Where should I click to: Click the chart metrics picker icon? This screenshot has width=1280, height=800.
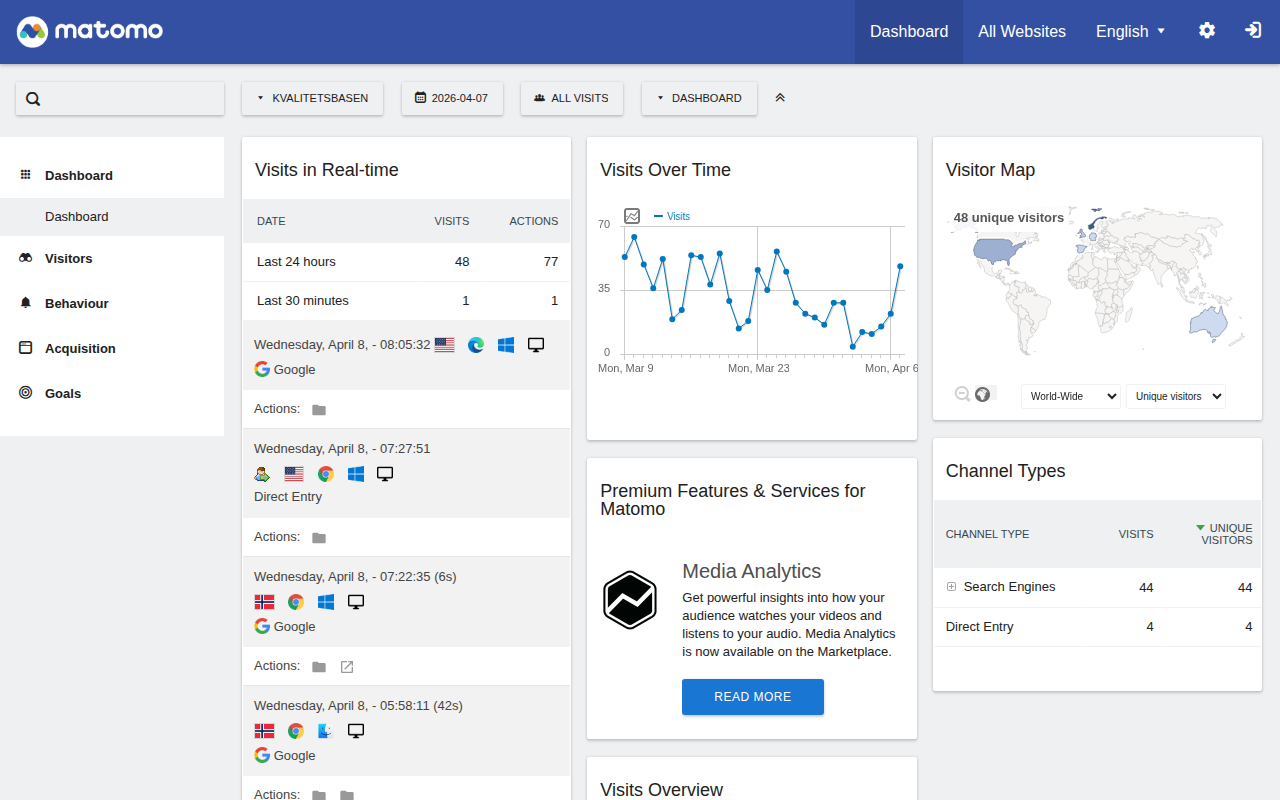pyautogui.click(x=632, y=216)
